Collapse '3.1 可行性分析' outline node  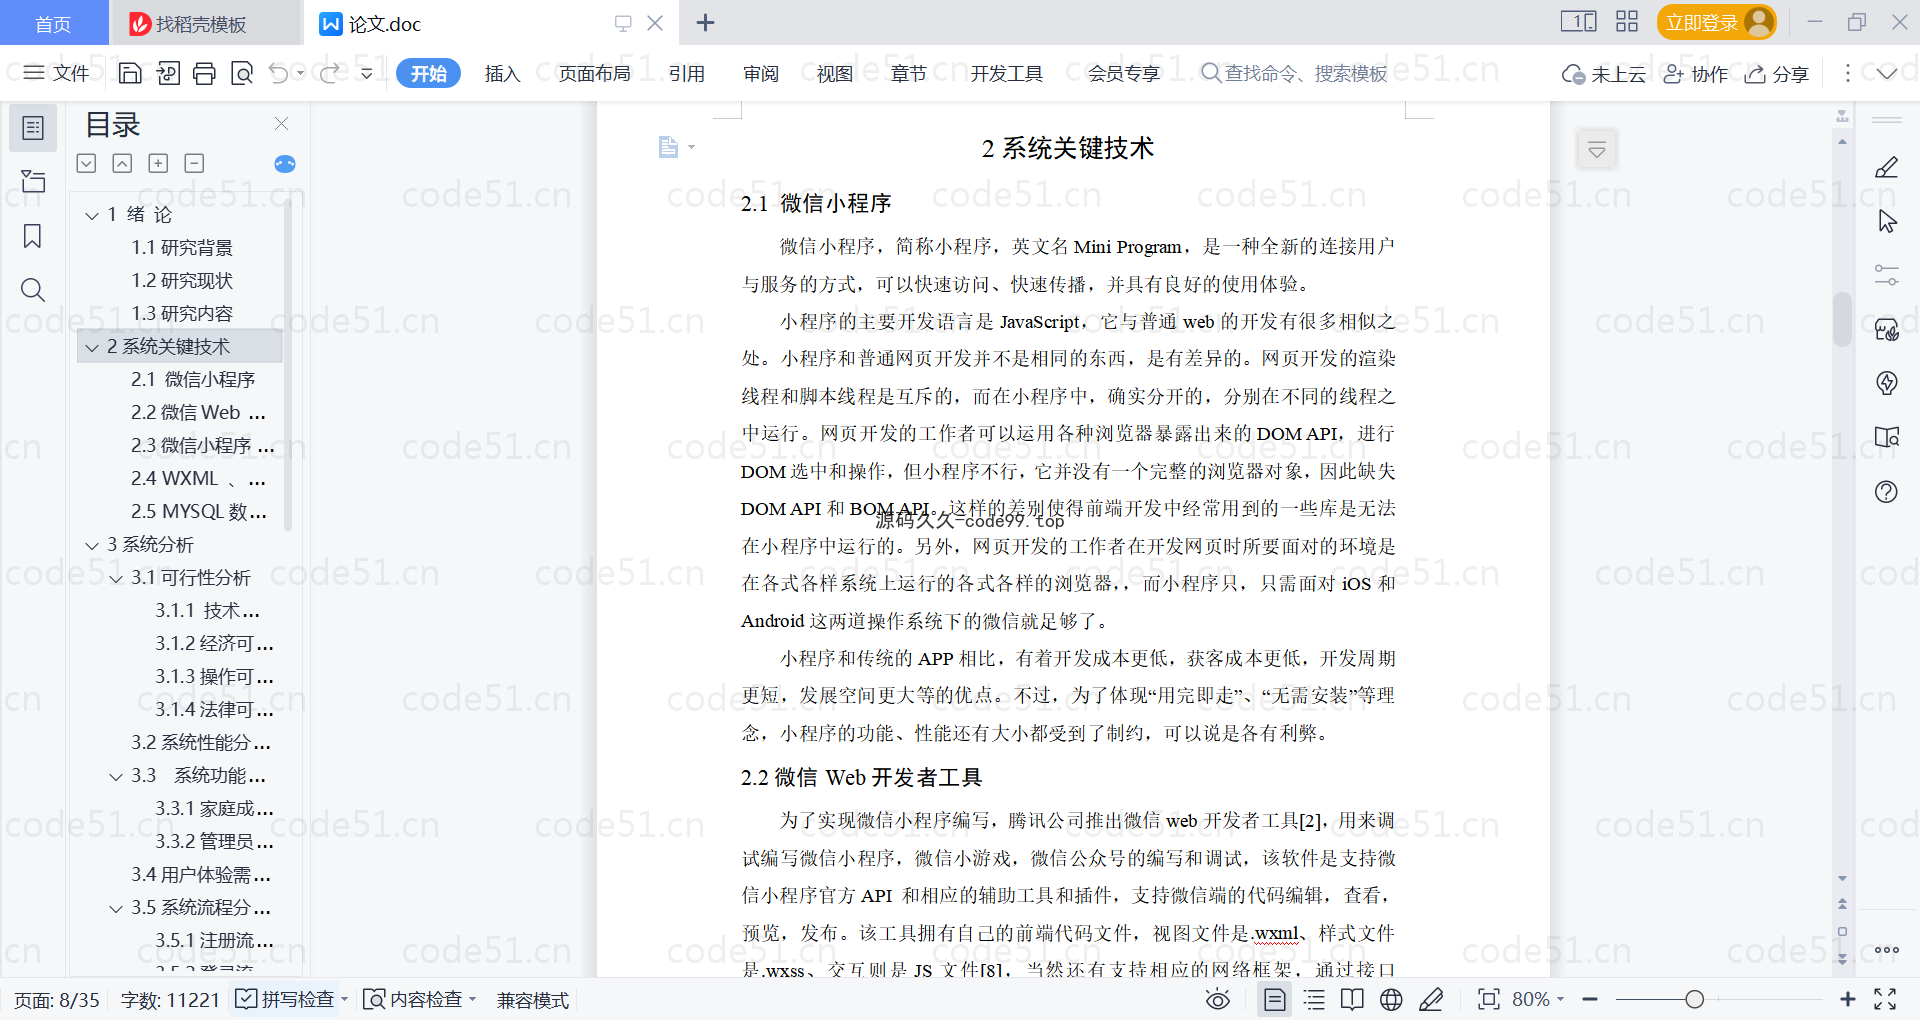(116, 578)
